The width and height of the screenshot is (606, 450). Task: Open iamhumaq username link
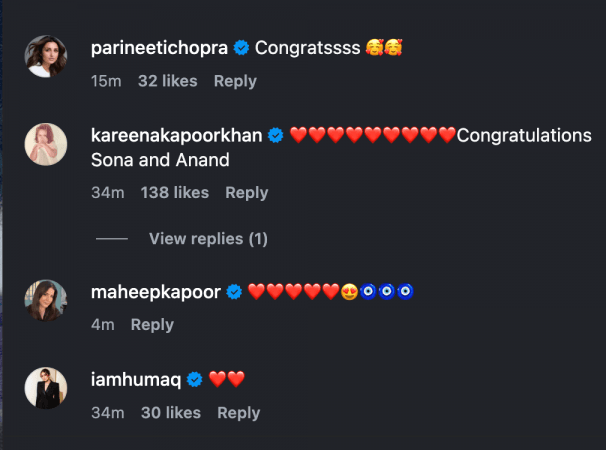(136, 379)
